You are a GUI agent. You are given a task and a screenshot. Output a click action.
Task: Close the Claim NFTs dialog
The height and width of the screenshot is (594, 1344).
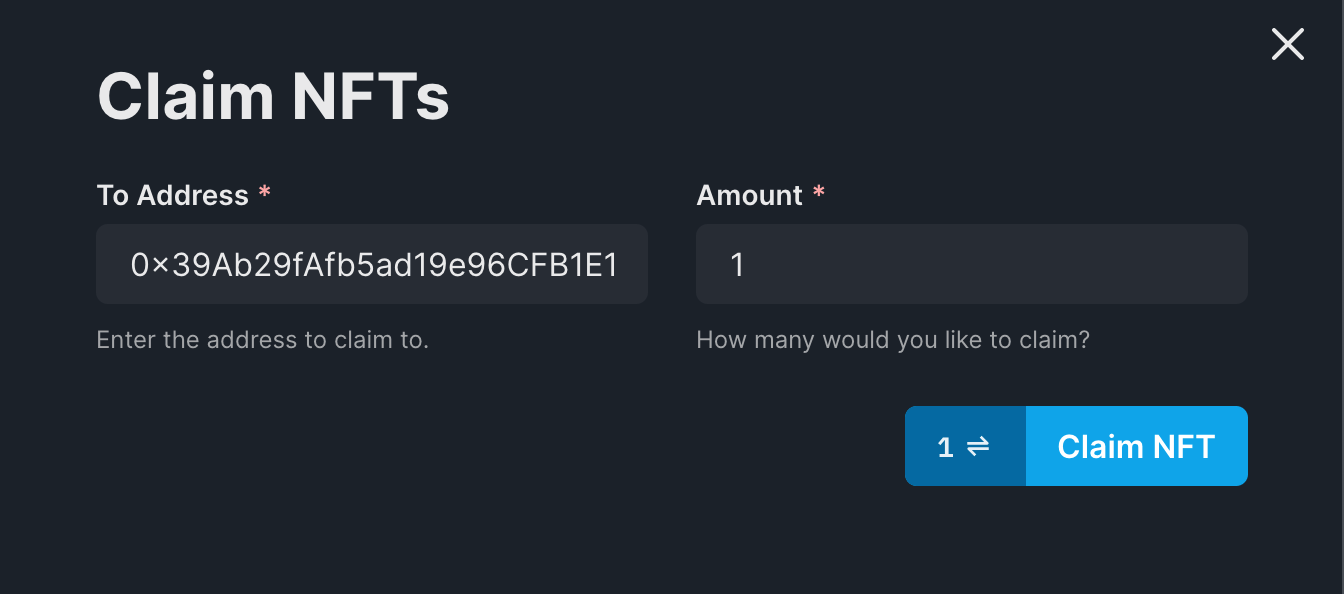tap(1287, 44)
